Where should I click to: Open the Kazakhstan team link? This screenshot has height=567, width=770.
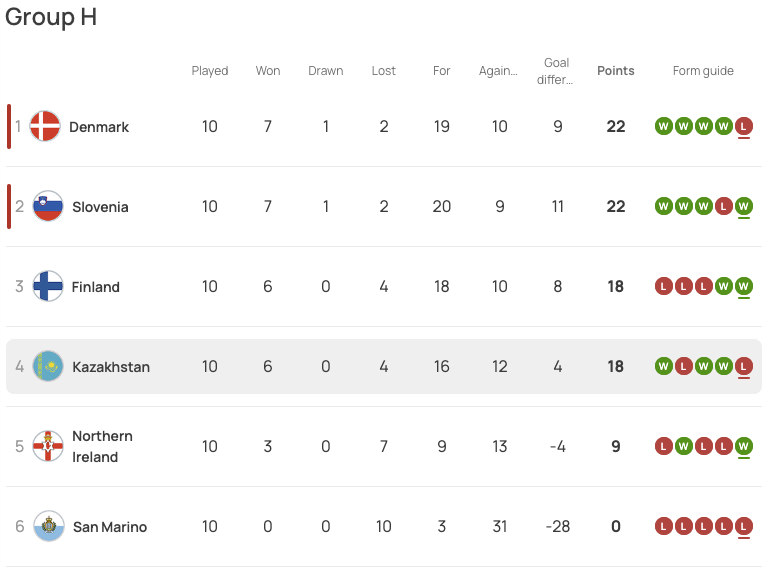point(111,367)
